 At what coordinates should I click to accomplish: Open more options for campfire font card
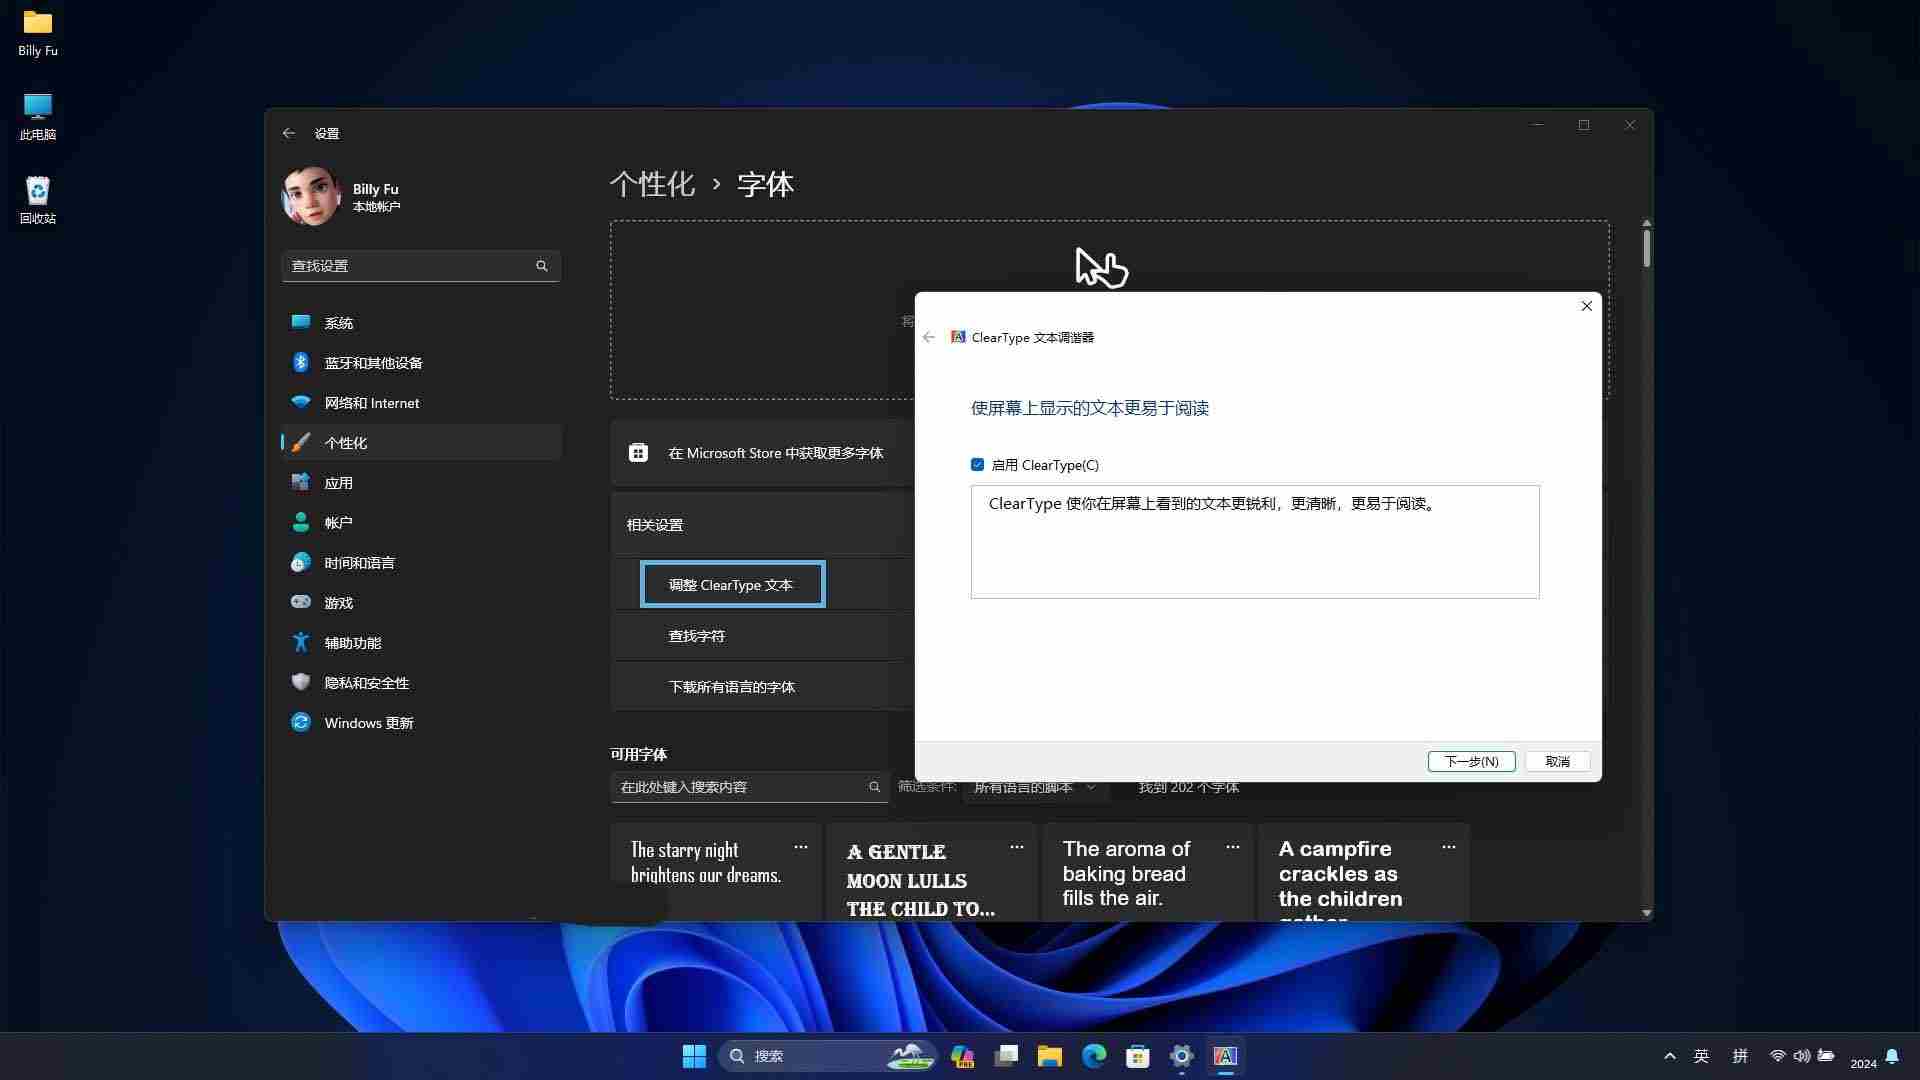coord(1448,847)
